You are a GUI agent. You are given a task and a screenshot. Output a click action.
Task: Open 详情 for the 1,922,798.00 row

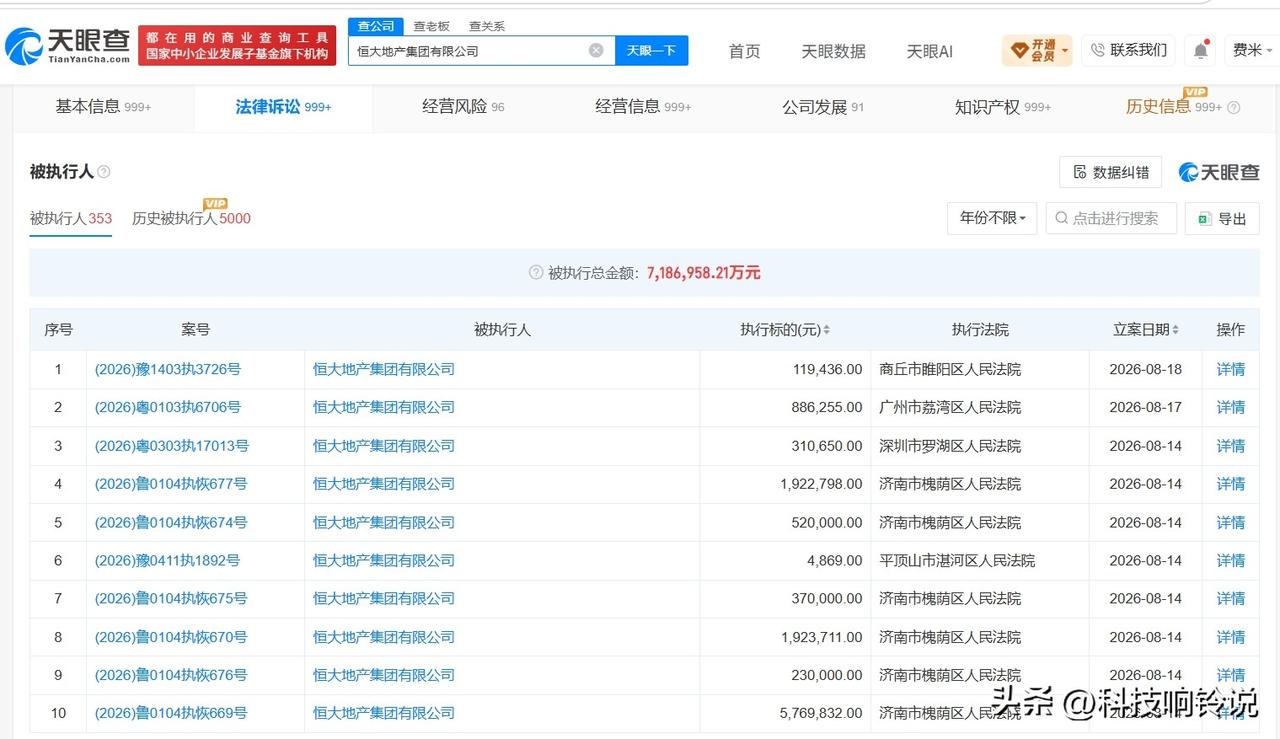tap(1231, 484)
